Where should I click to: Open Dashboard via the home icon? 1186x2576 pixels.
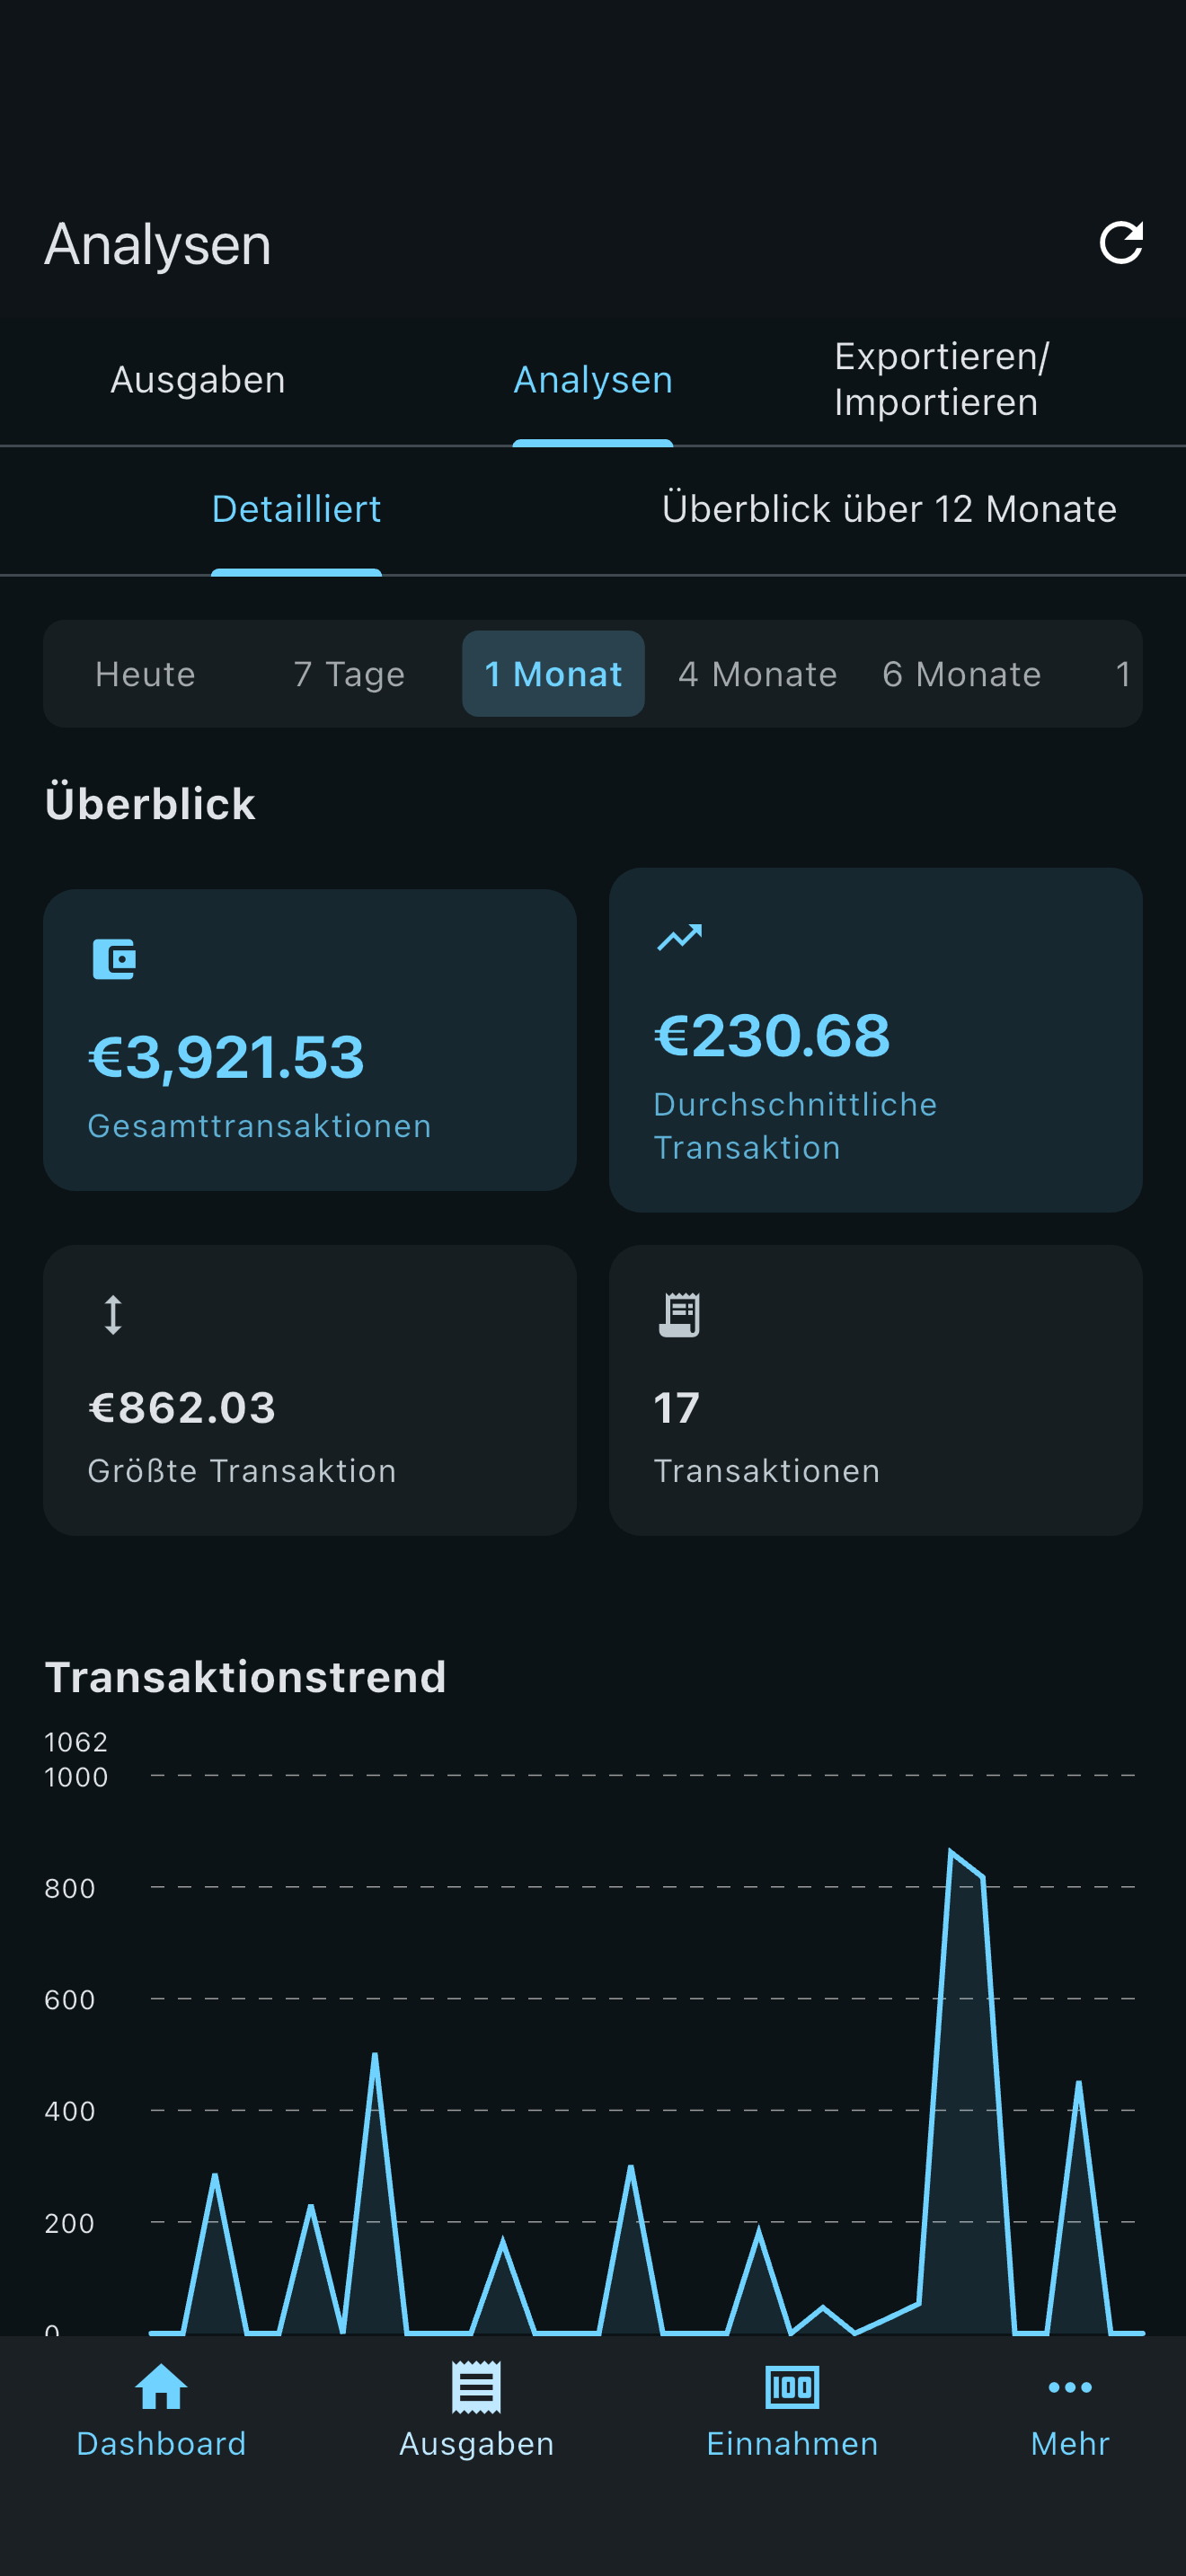click(x=161, y=2388)
